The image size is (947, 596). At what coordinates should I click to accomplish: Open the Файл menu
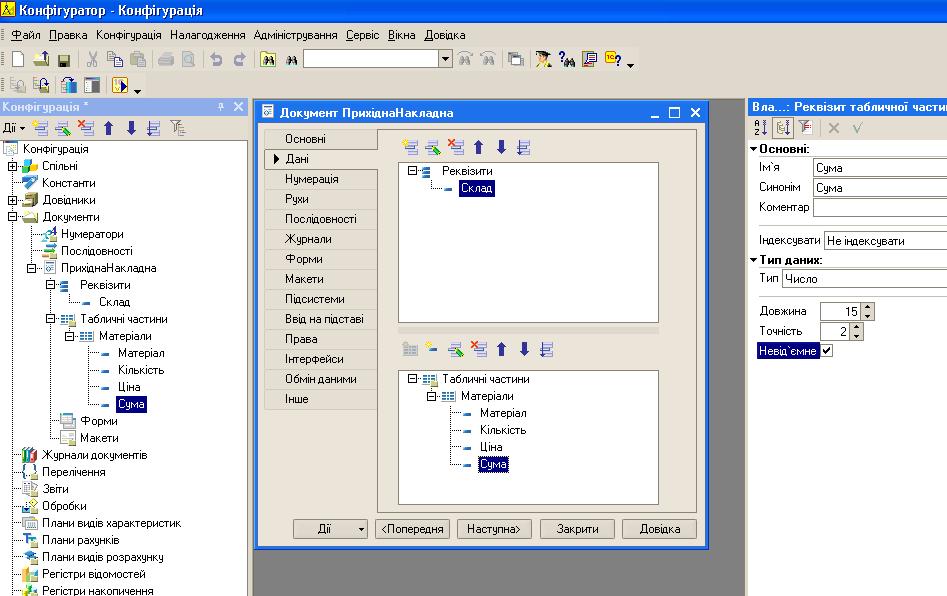coord(26,35)
